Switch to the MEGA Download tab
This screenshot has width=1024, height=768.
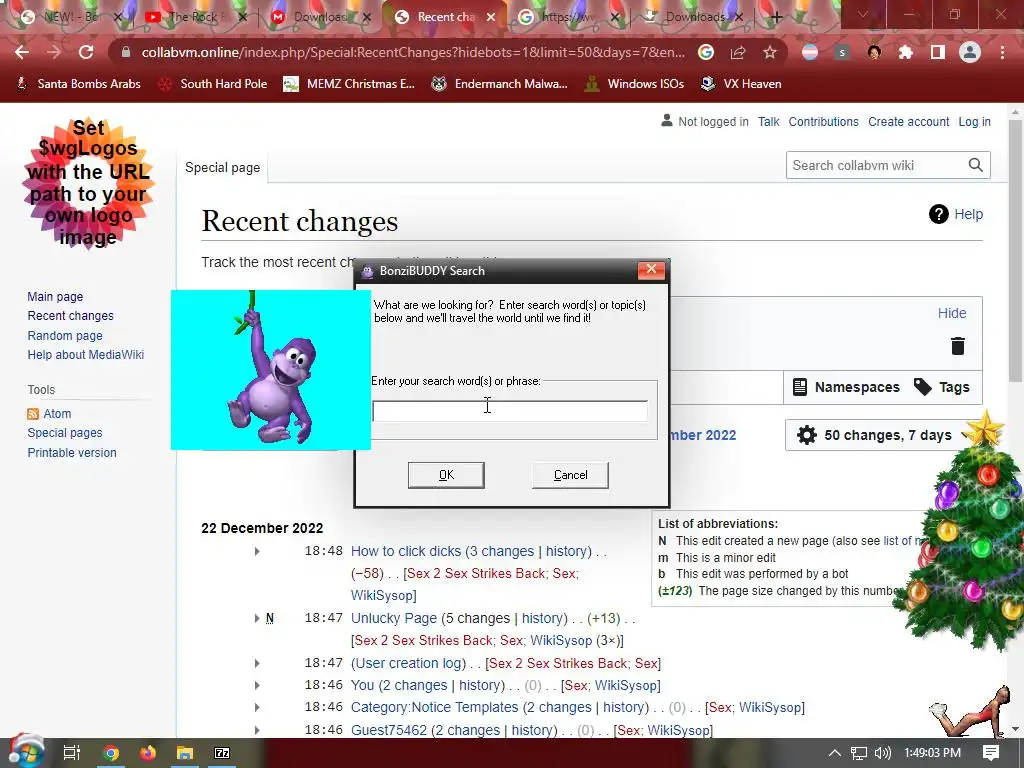[x=319, y=17]
